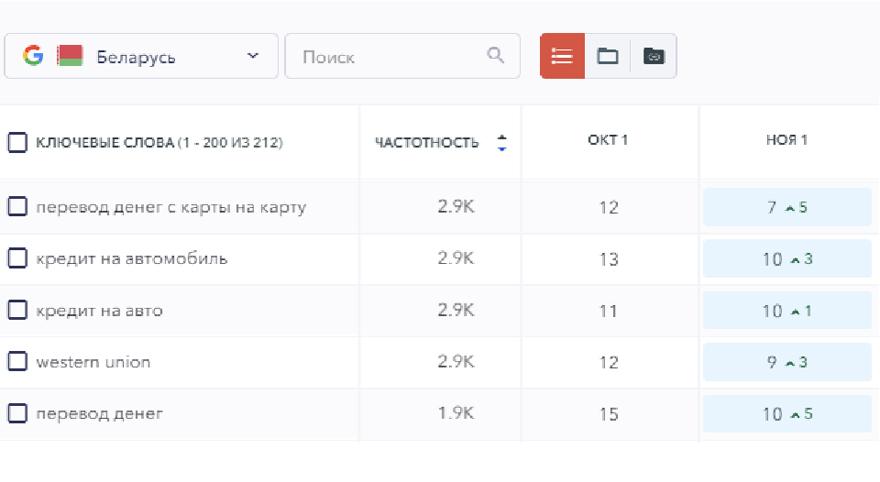Select the 'western union' keyword checkbox
This screenshot has width=880, height=482.
17,362
